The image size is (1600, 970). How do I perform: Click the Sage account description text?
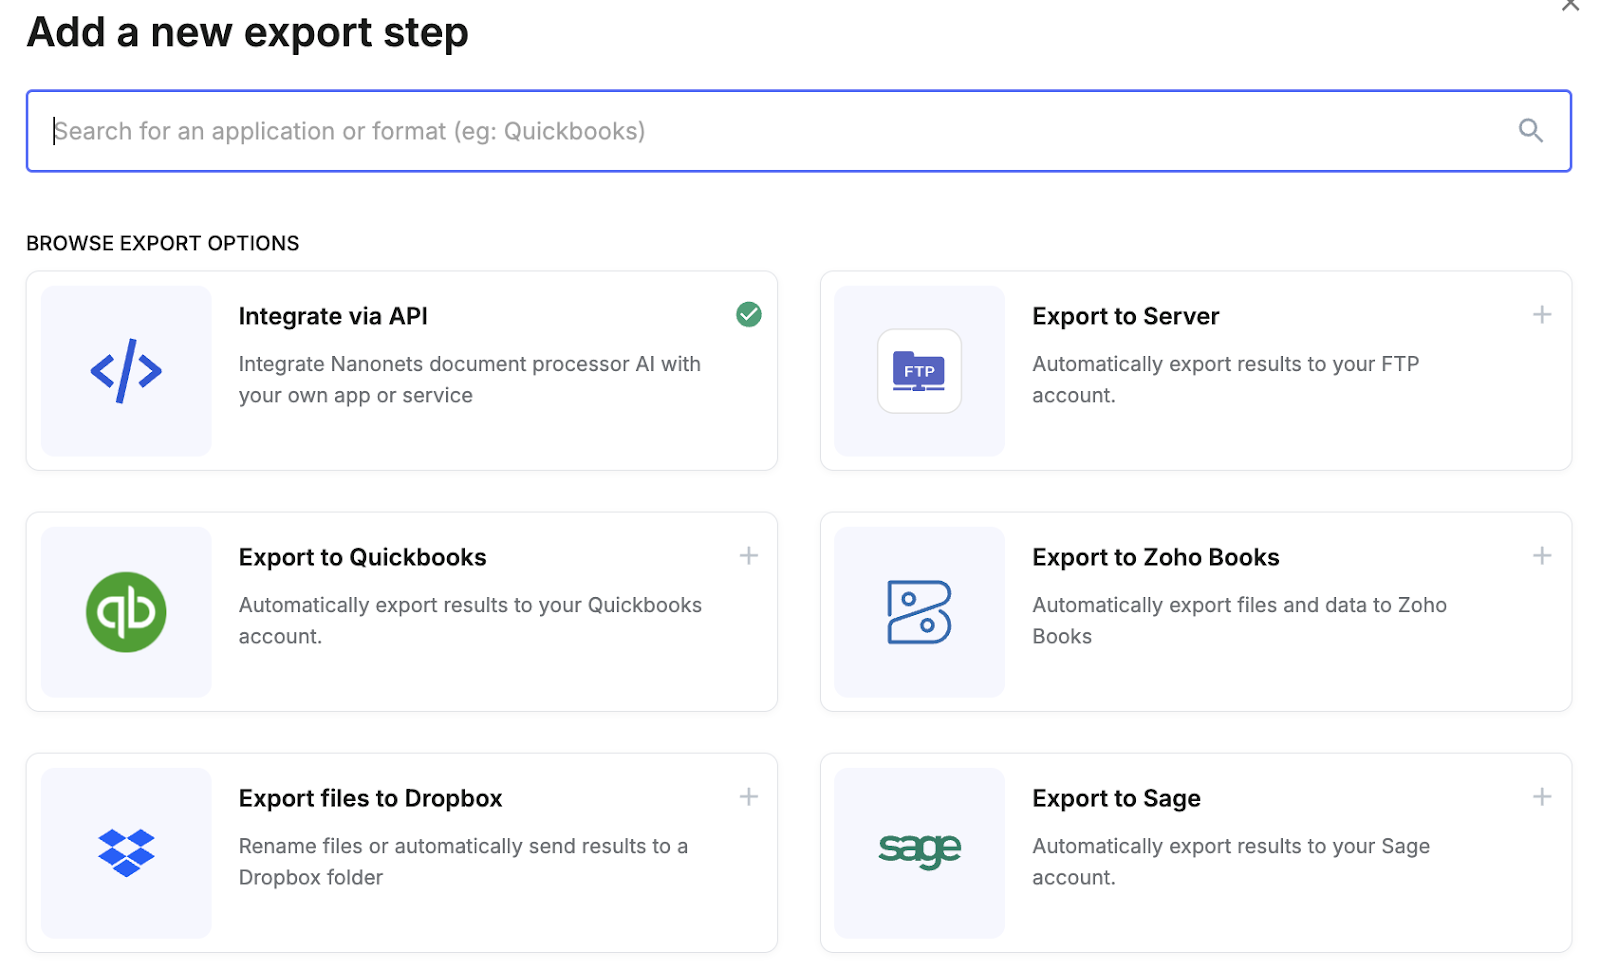[1231, 862]
